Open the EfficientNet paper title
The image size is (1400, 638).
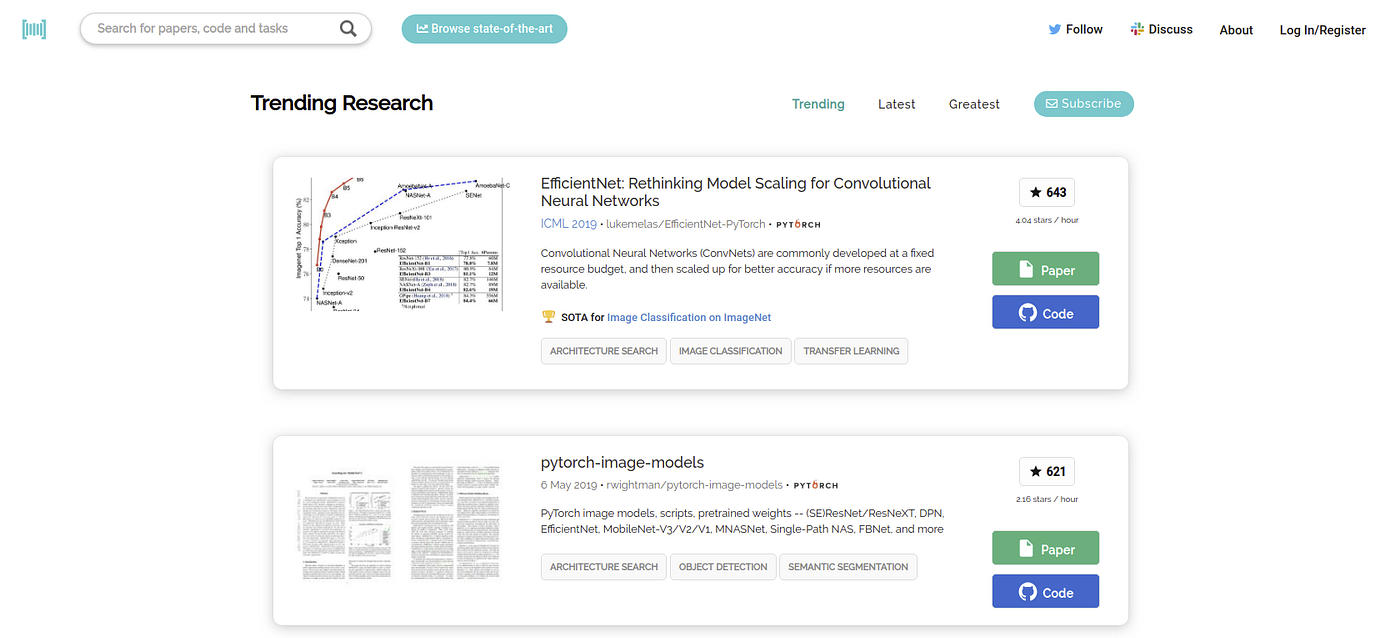click(735, 192)
